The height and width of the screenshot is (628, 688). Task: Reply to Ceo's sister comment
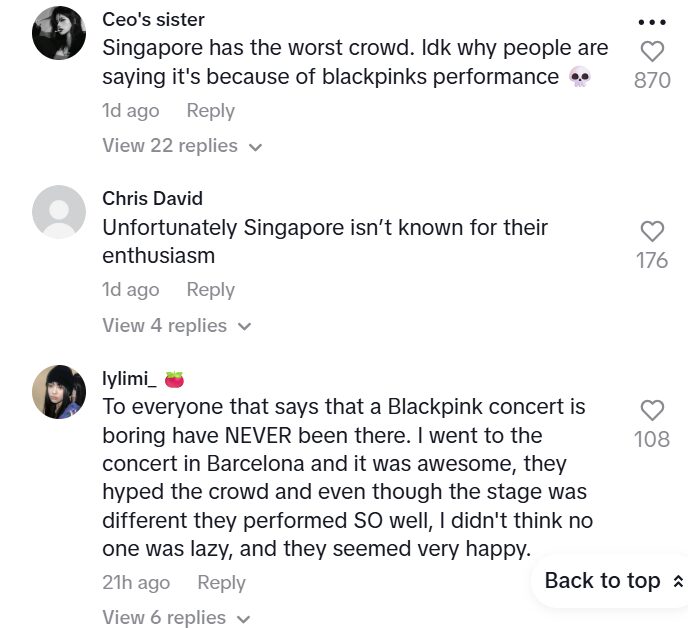(x=210, y=111)
